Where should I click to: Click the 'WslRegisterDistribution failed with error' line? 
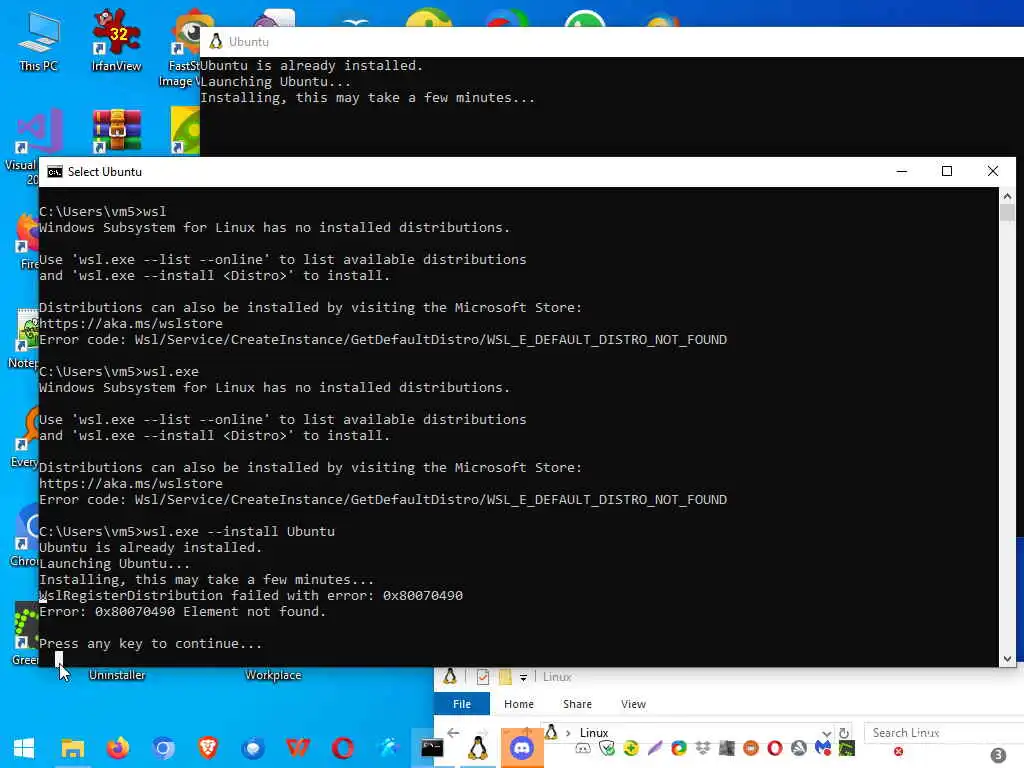coord(251,596)
